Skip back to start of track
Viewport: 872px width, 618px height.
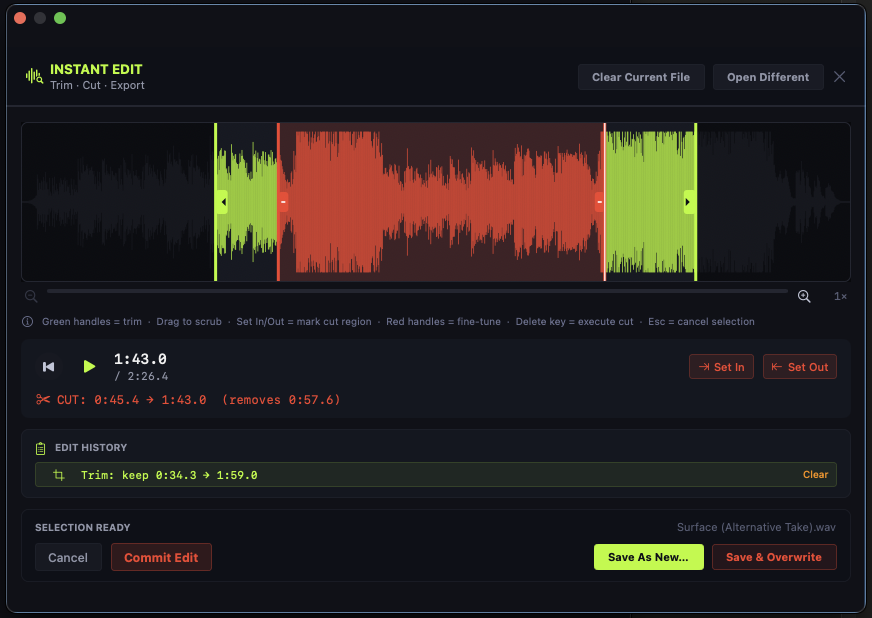(49, 367)
